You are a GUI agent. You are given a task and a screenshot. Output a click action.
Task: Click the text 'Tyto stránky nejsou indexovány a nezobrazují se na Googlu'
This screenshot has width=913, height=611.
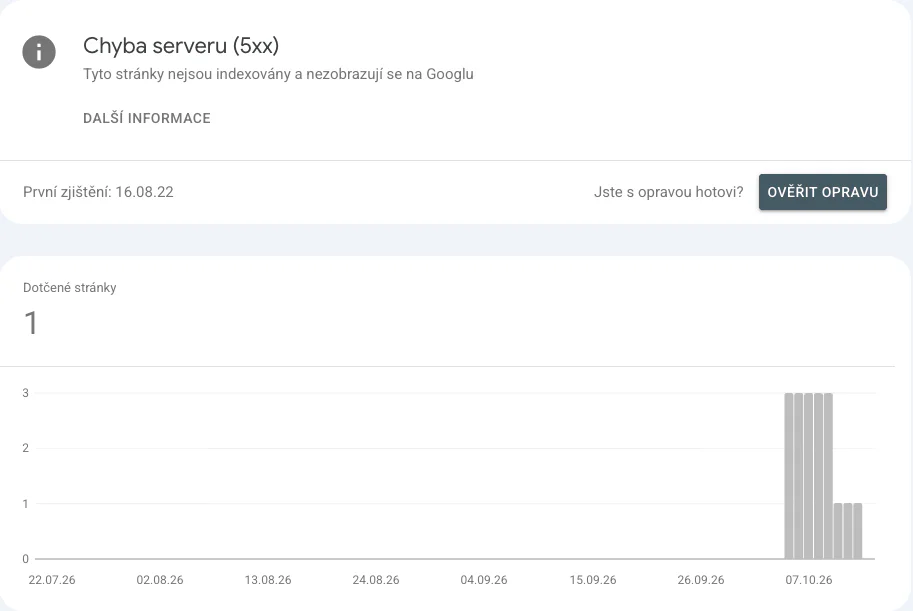(278, 74)
